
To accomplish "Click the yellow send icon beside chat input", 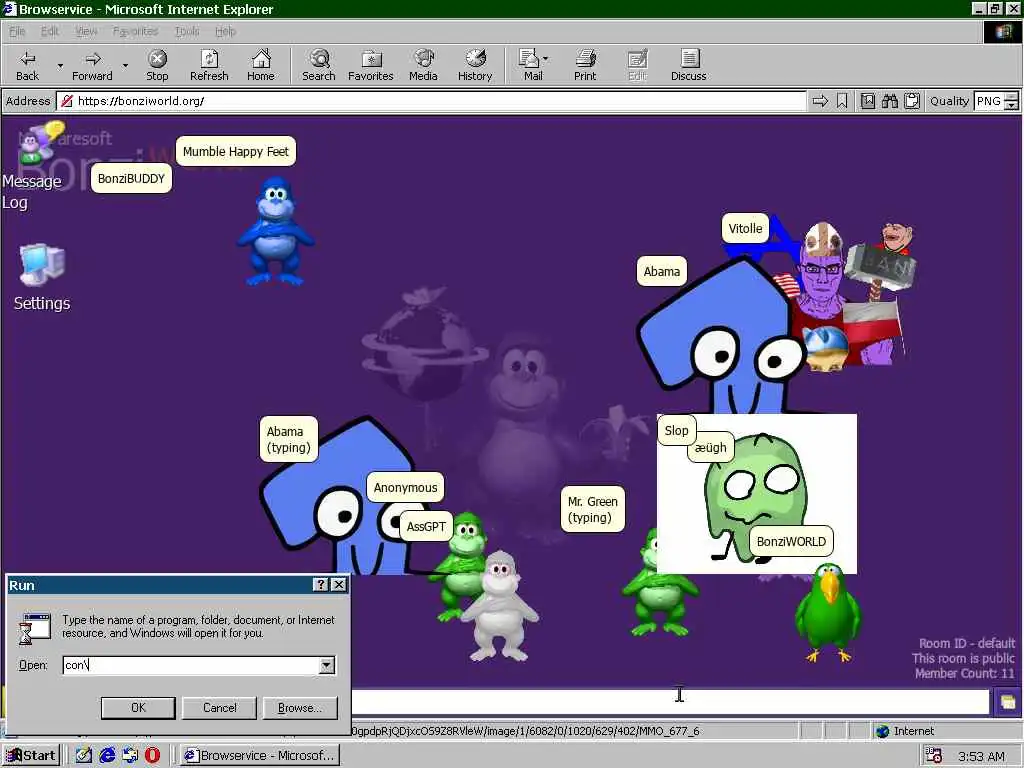I will [x=1007, y=703].
